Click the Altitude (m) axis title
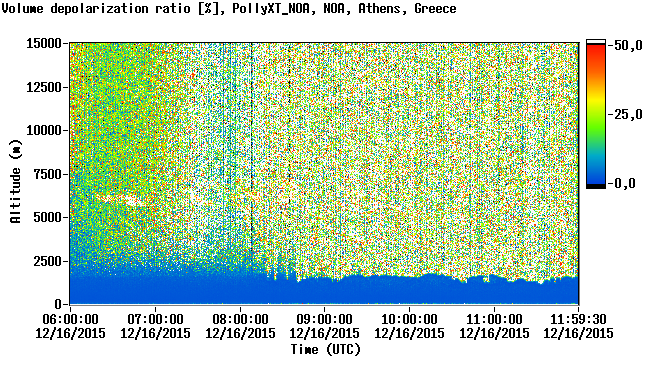 15,182
